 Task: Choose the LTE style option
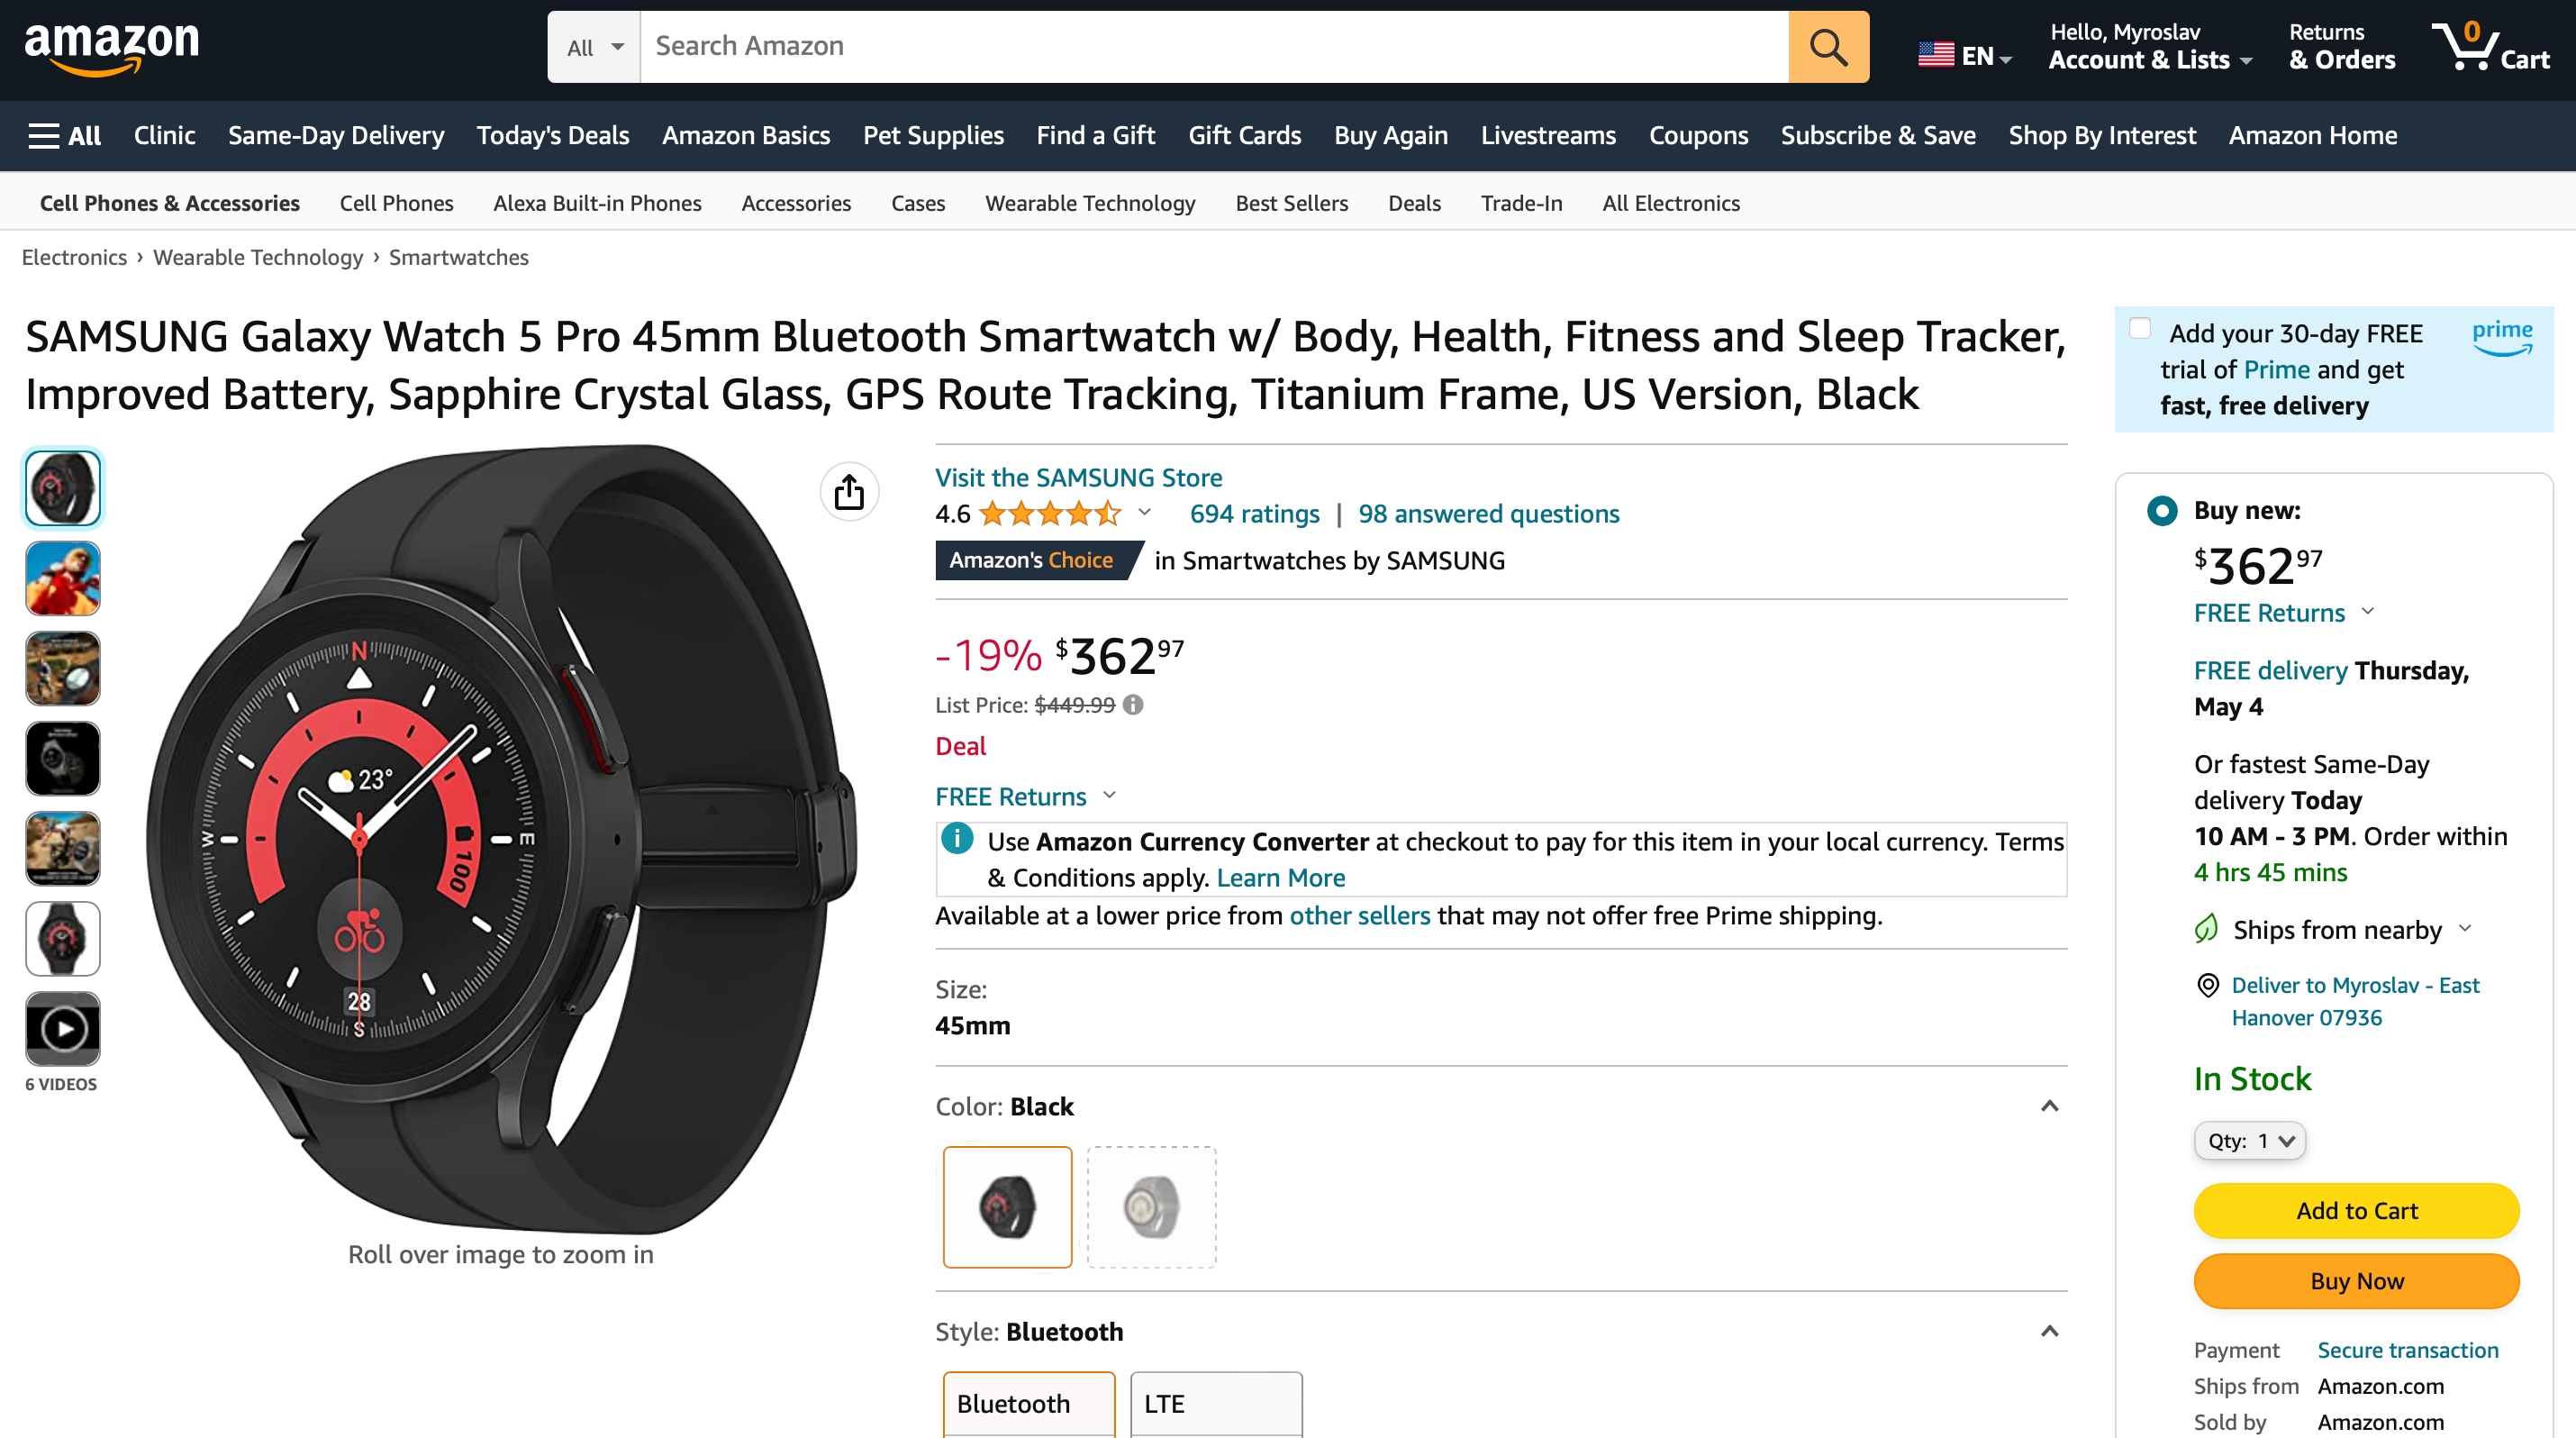point(1216,1403)
